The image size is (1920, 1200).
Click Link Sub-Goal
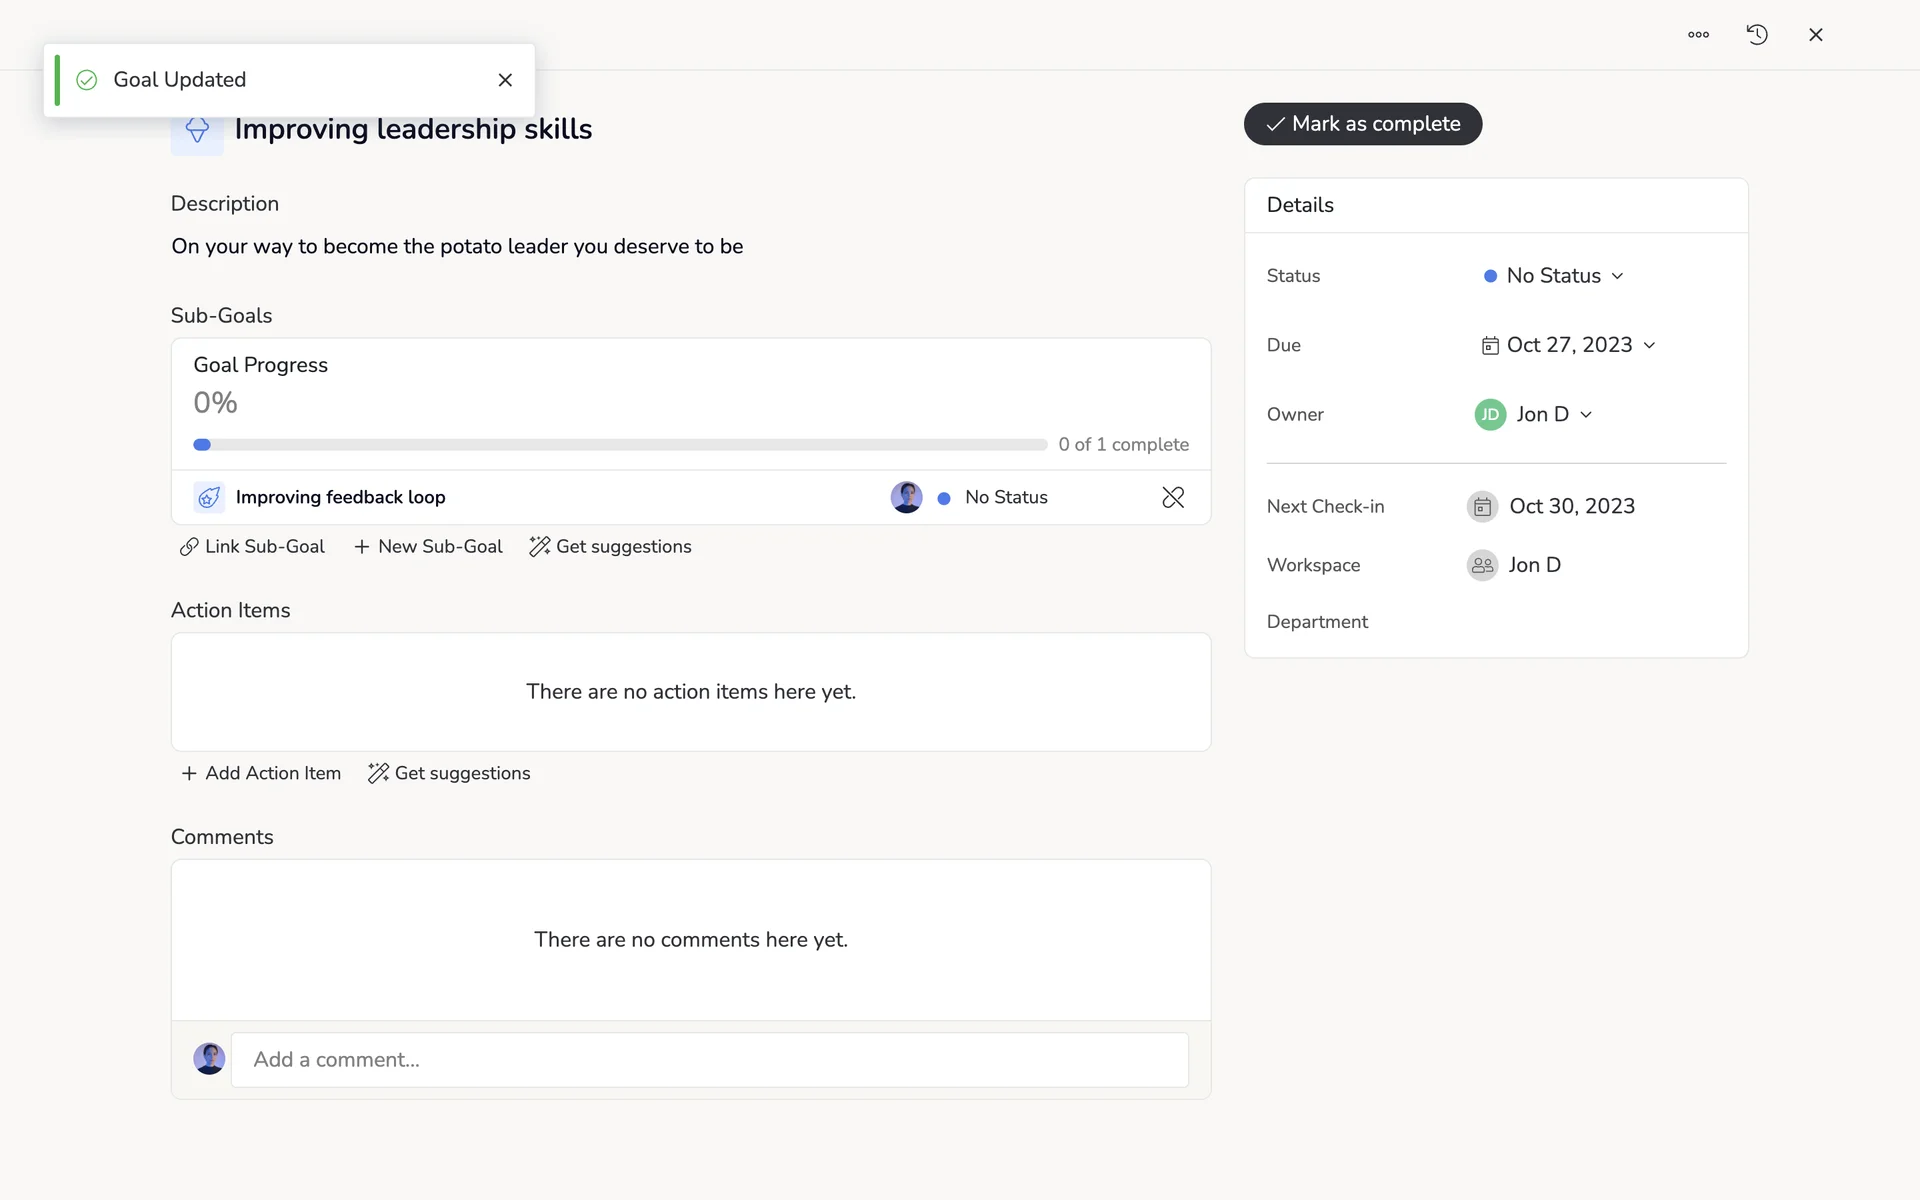(x=252, y=547)
